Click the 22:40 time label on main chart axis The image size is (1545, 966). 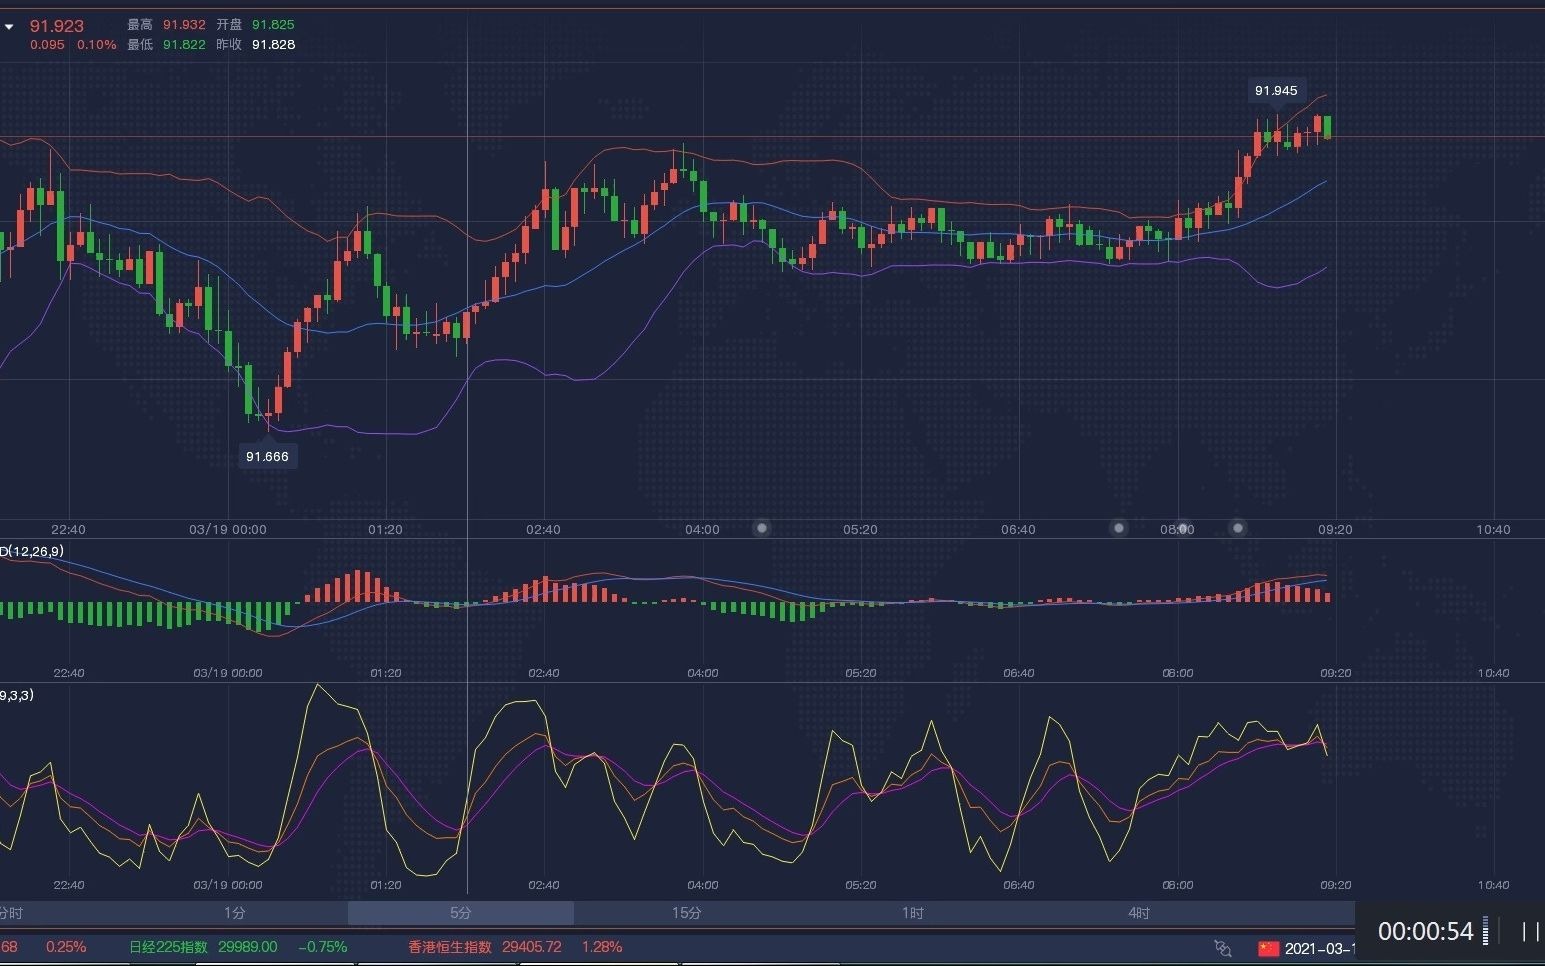coord(68,529)
